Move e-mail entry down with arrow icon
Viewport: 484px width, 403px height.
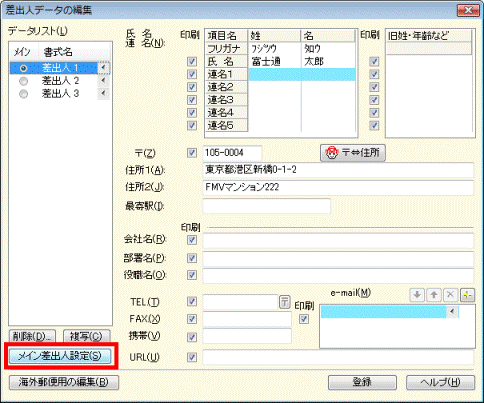pyautogui.click(x=417, y=295)
